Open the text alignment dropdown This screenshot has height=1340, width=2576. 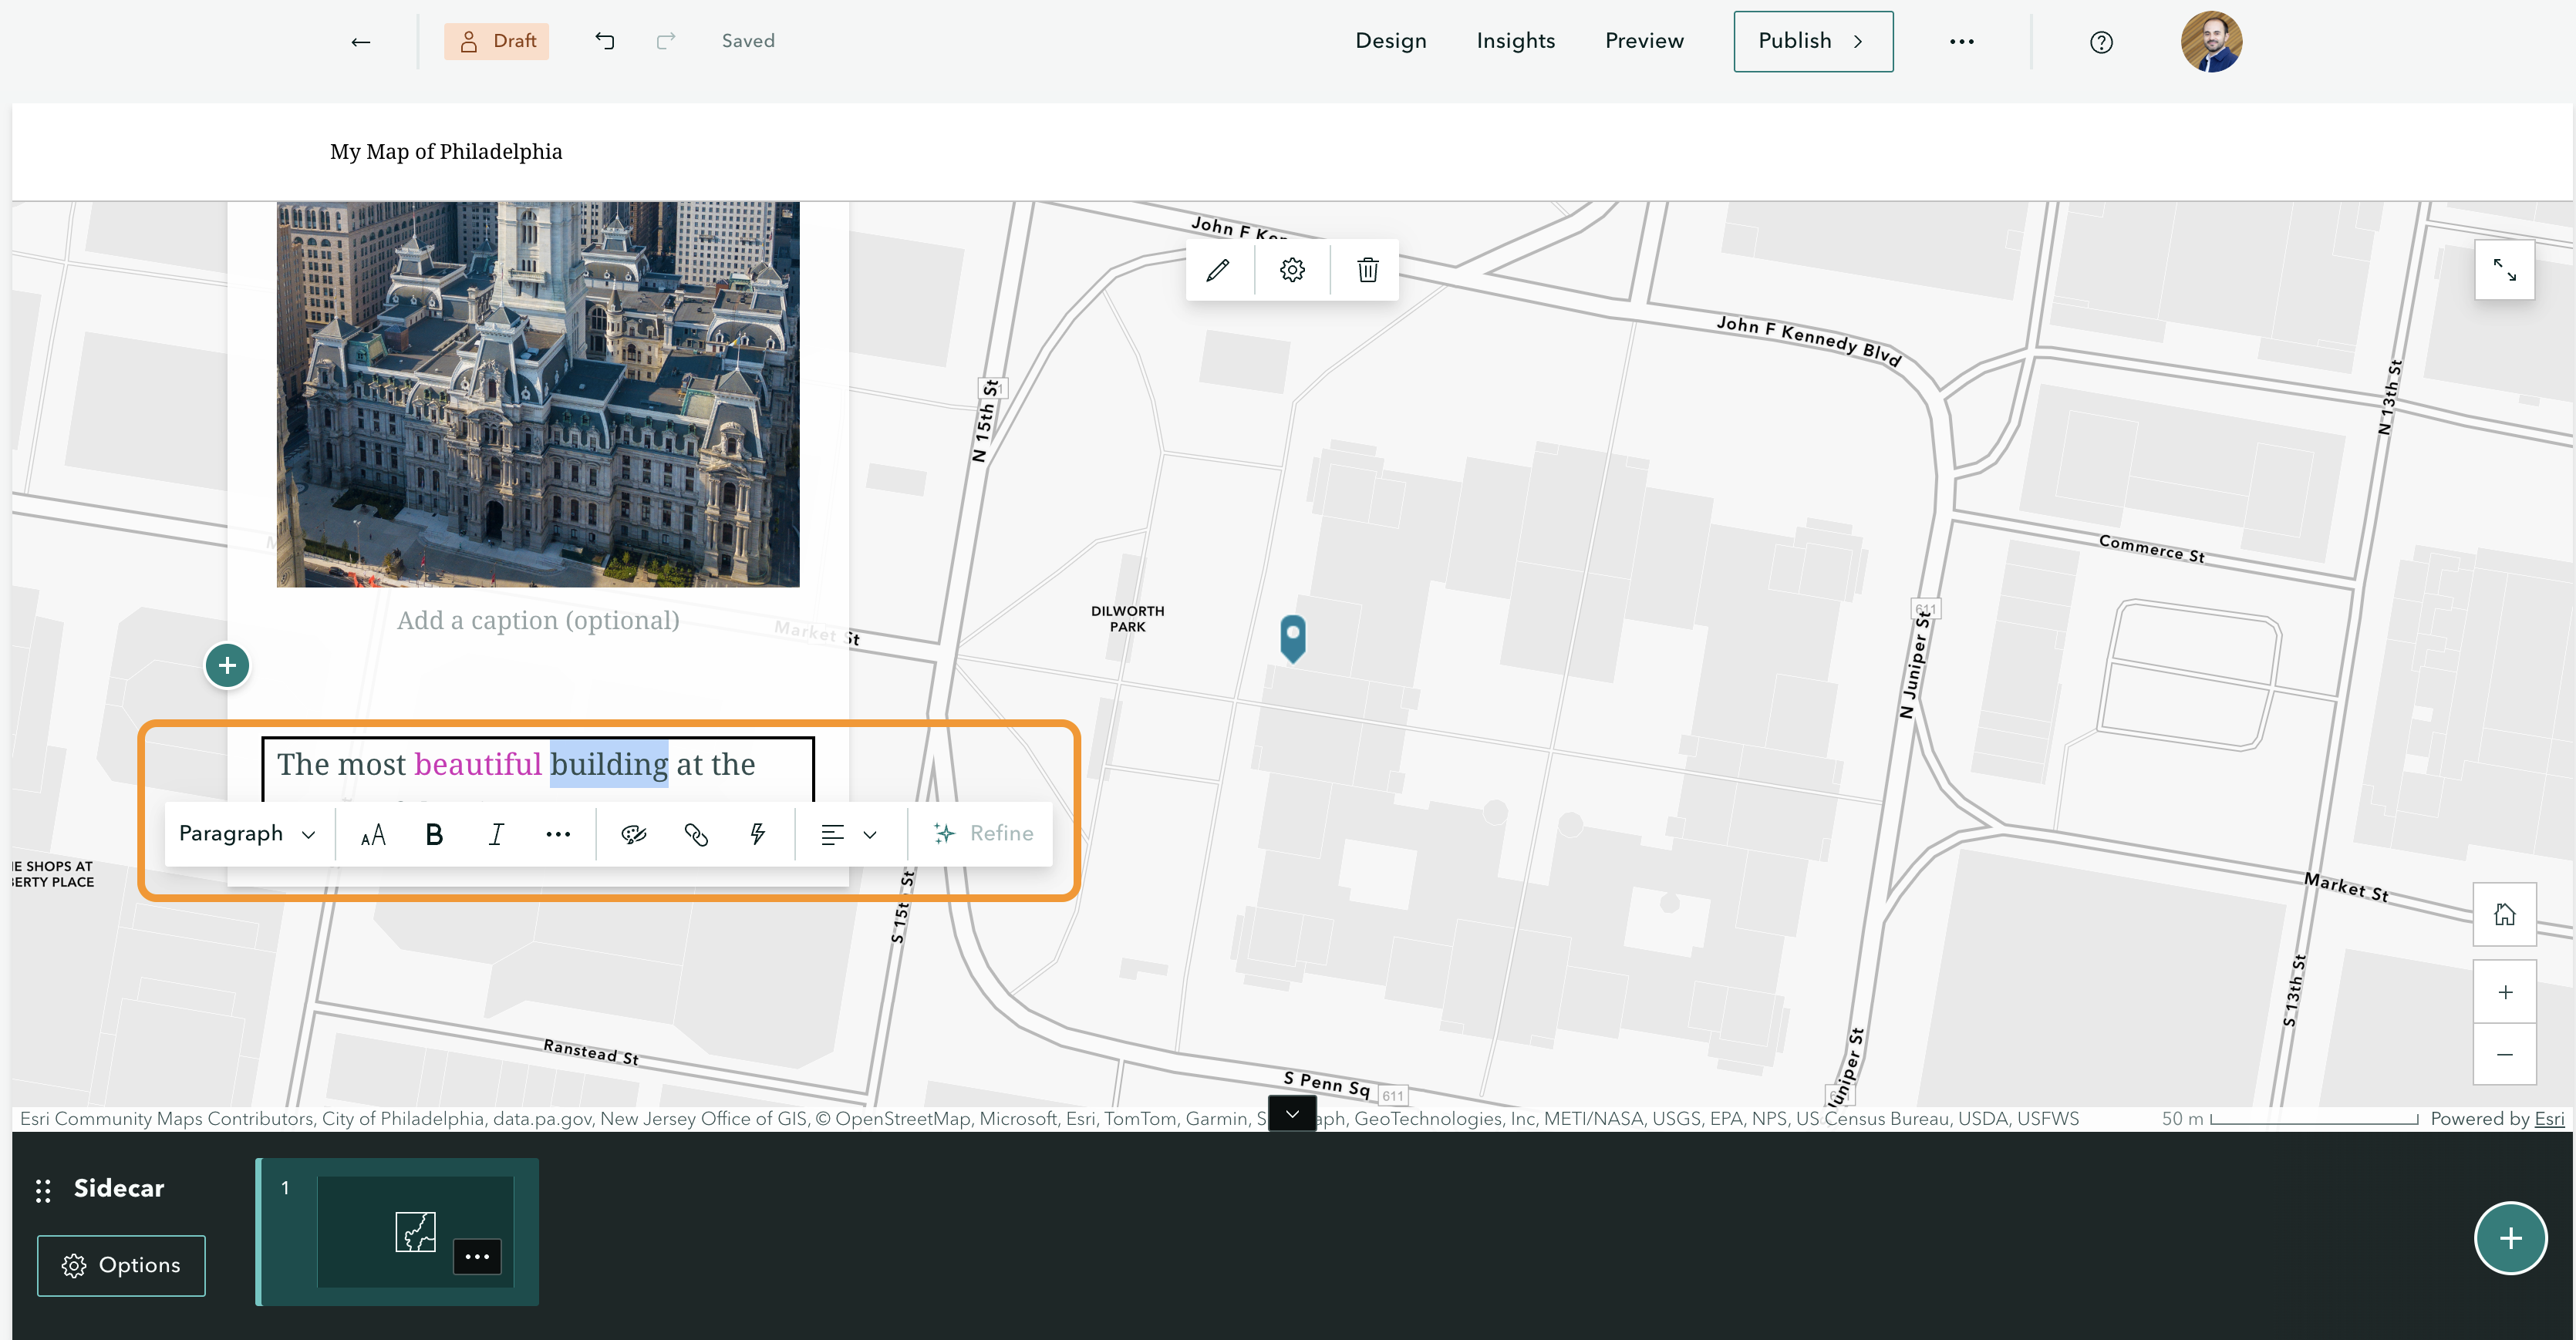pyautogui.click(x=849, y=835)
